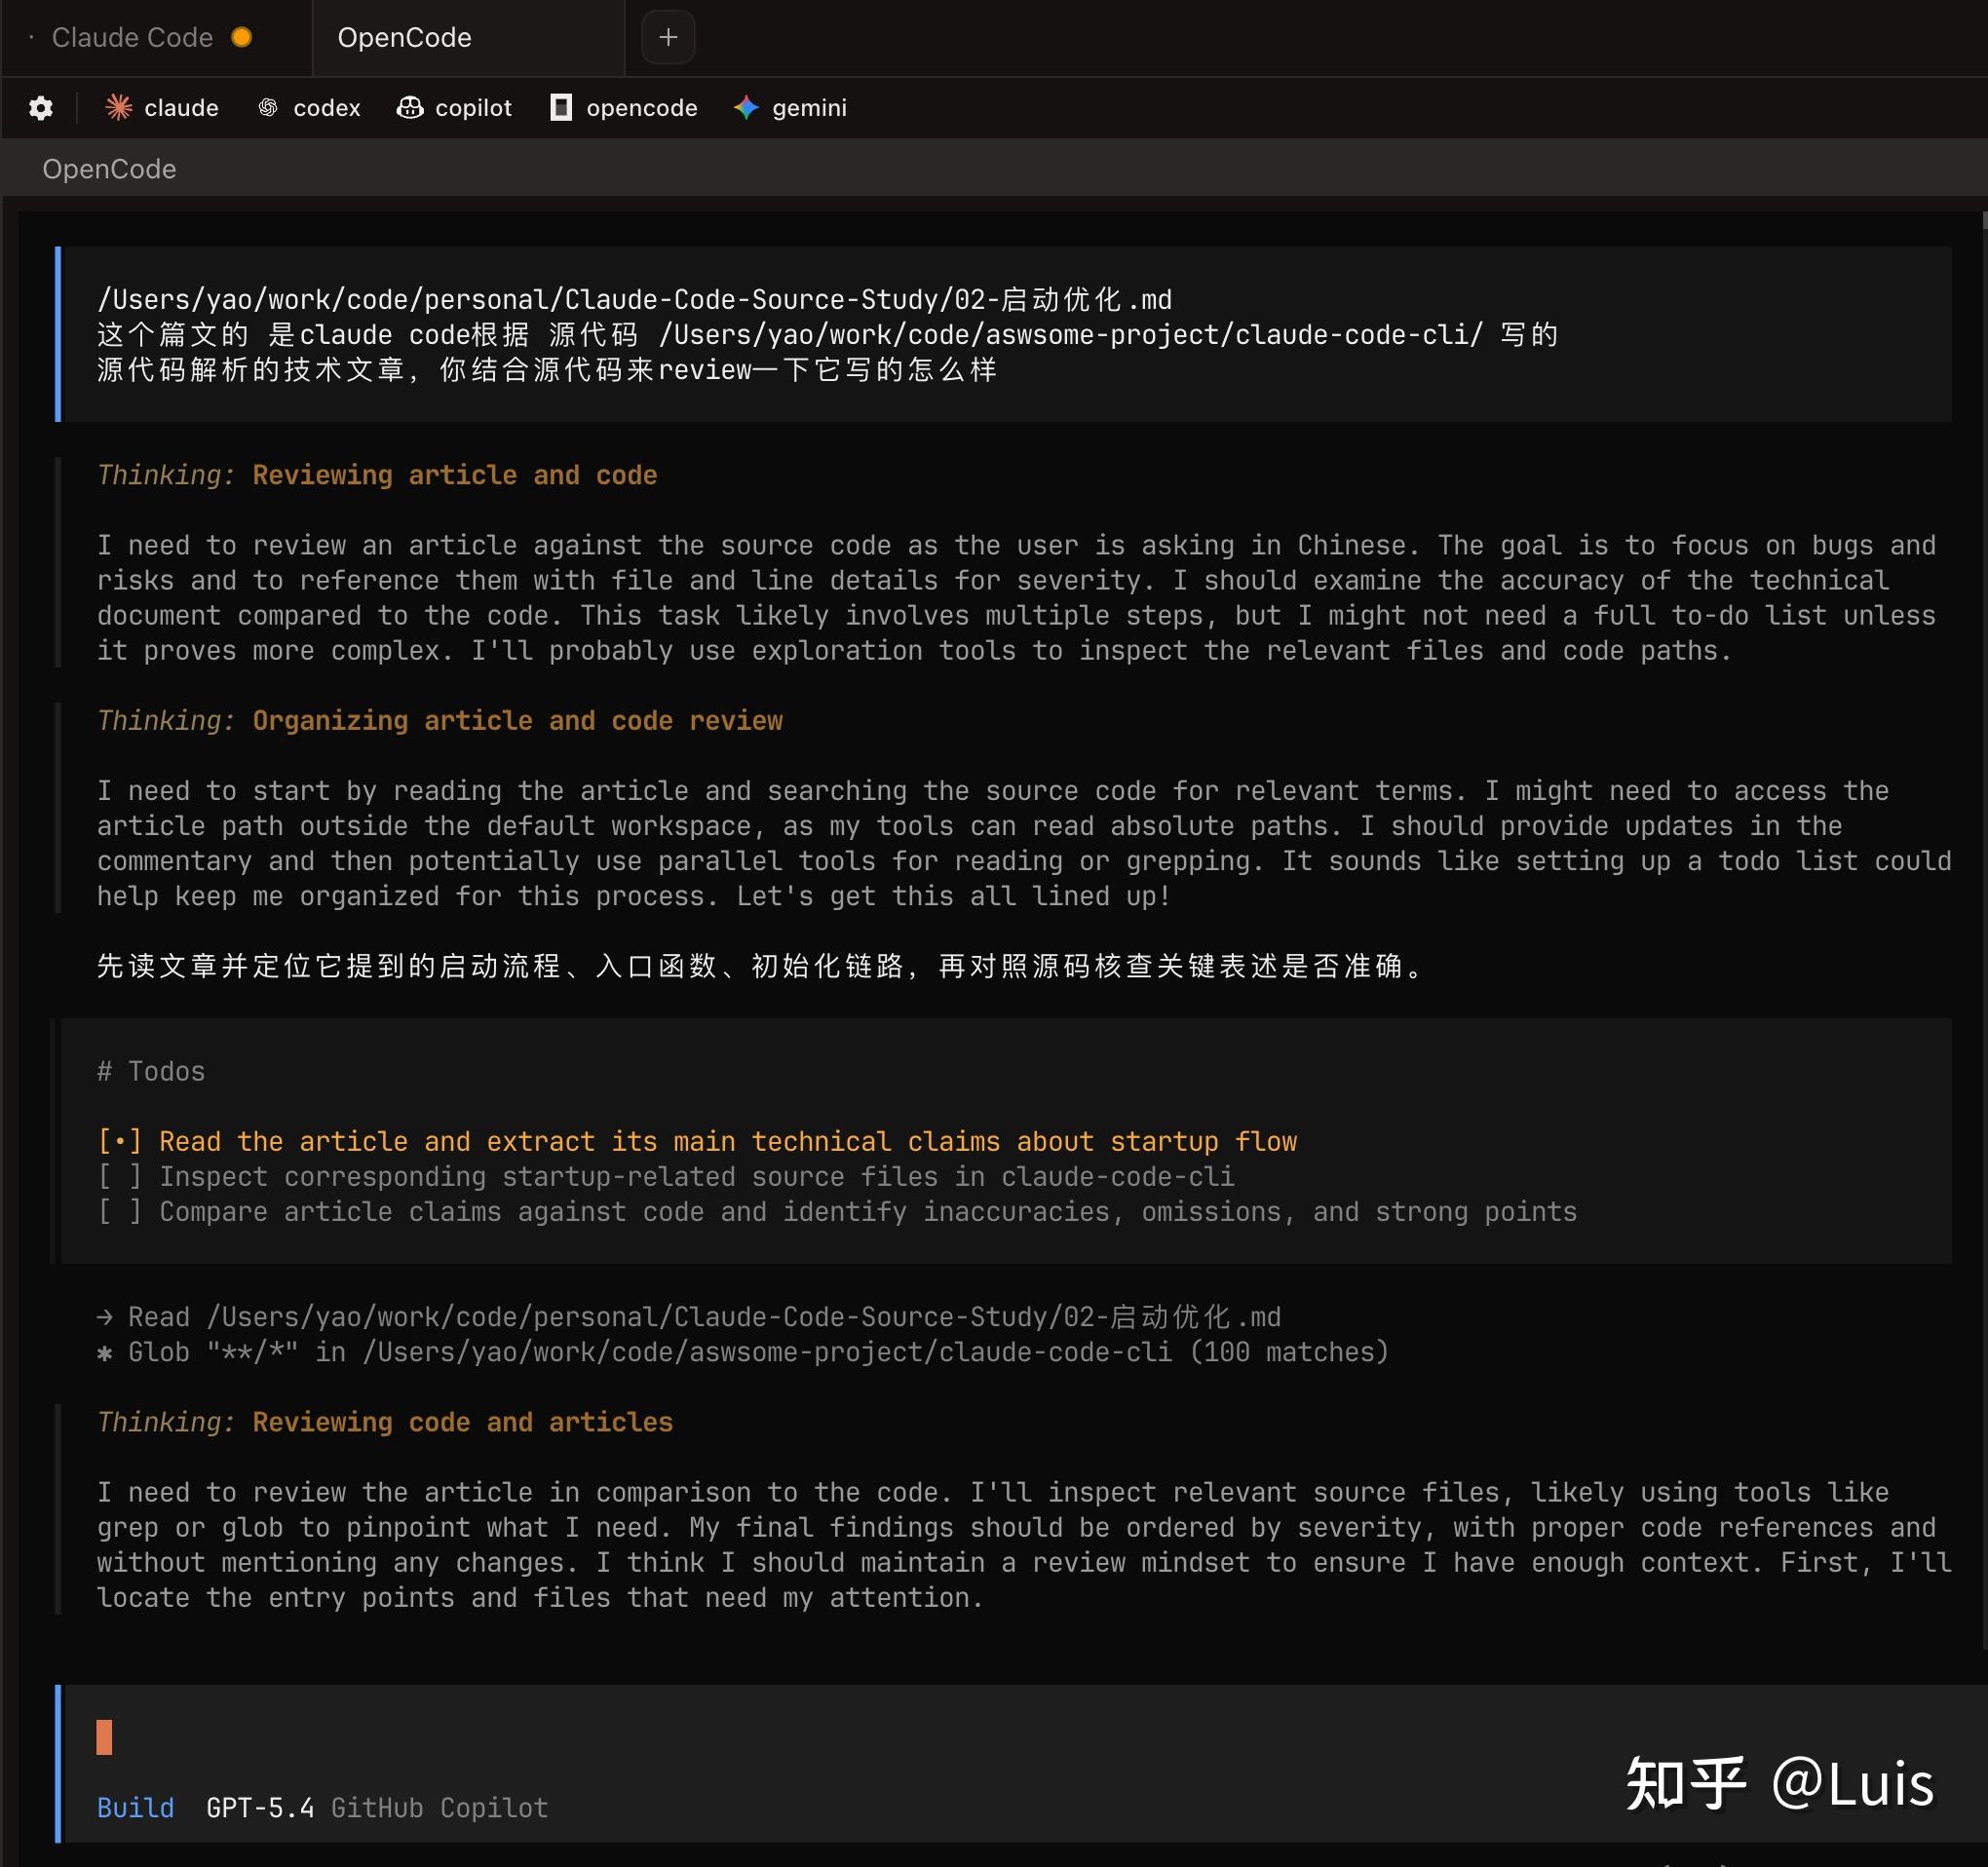The height and width of the screenshot is (1867, 1988).
Task: Click the orange status dot on Claude Code tab
Action: click(x=241, y=37)
